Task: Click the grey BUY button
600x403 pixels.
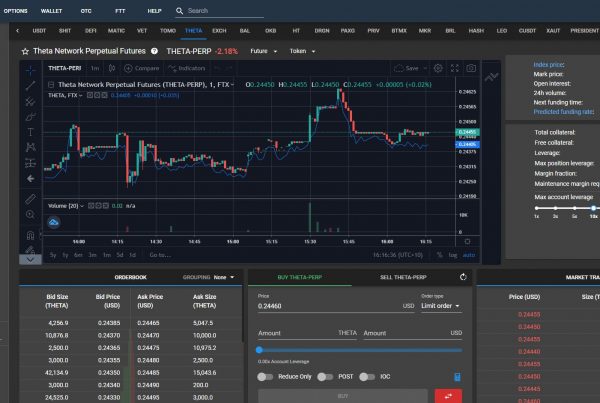Action: 343,396
